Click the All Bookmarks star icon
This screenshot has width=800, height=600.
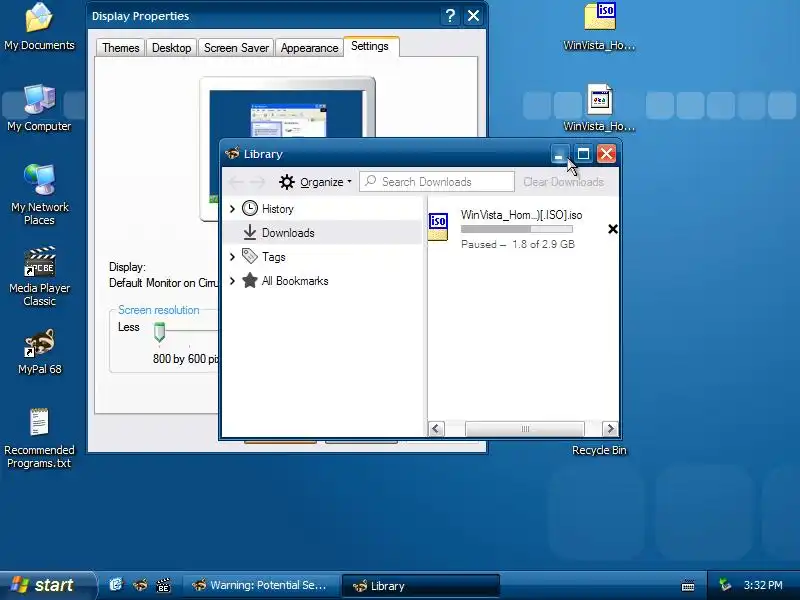tap(249, 280)
